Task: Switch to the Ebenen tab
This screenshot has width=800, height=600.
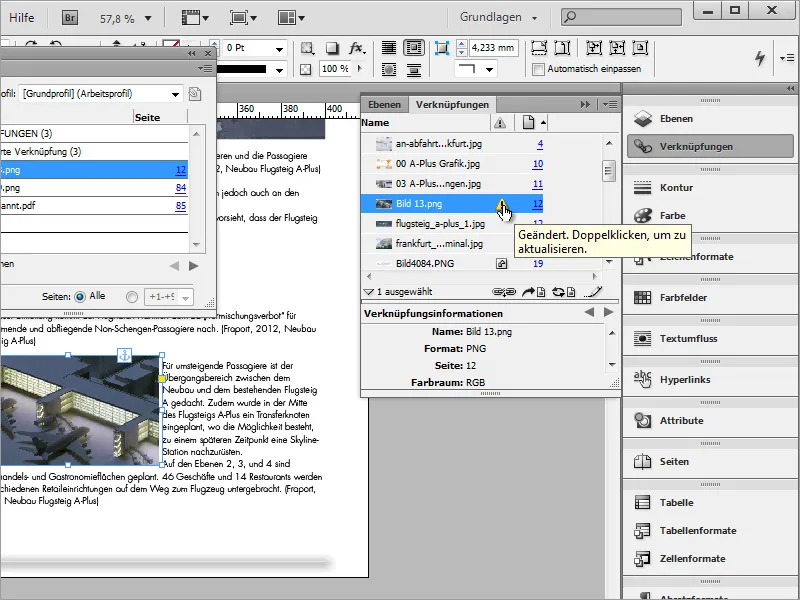Action: pyautogui.click(x=385, y=104)
